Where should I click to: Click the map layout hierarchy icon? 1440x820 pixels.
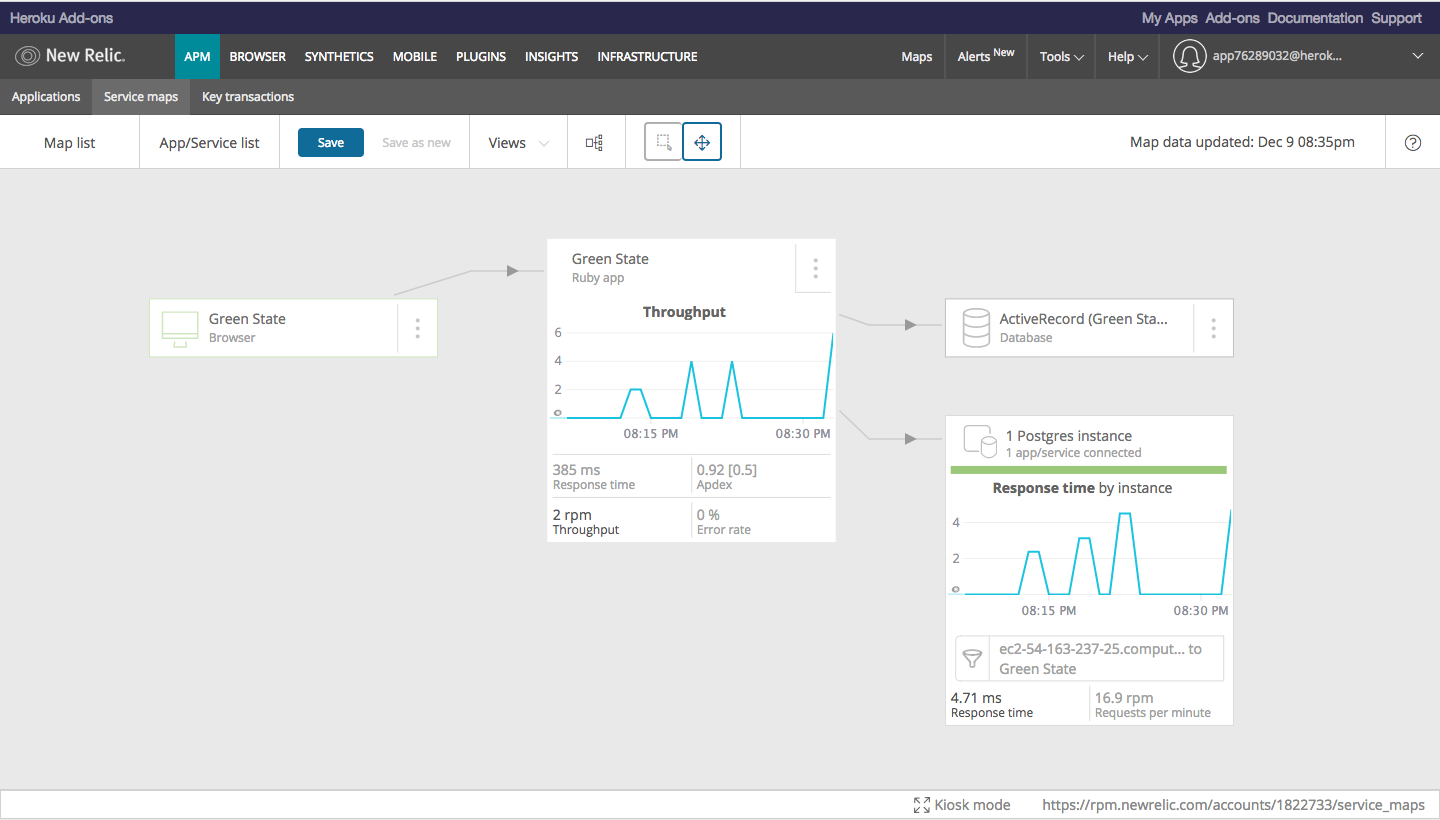(x=594, y=143)
